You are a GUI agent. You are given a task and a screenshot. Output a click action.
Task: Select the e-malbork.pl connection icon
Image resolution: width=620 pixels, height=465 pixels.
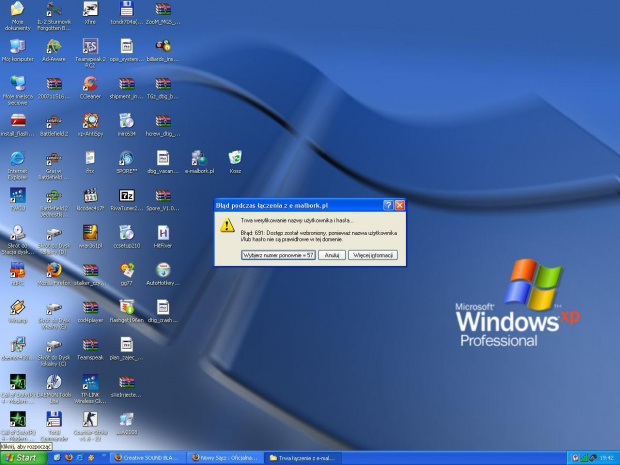199,162
